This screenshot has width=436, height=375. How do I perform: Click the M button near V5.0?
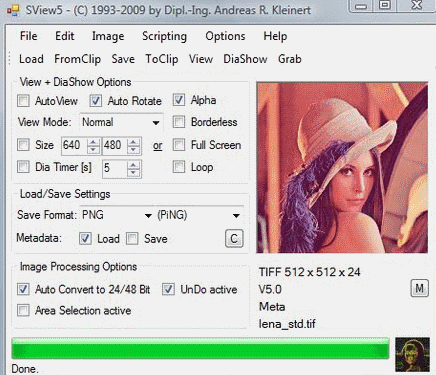click(419, 288)
